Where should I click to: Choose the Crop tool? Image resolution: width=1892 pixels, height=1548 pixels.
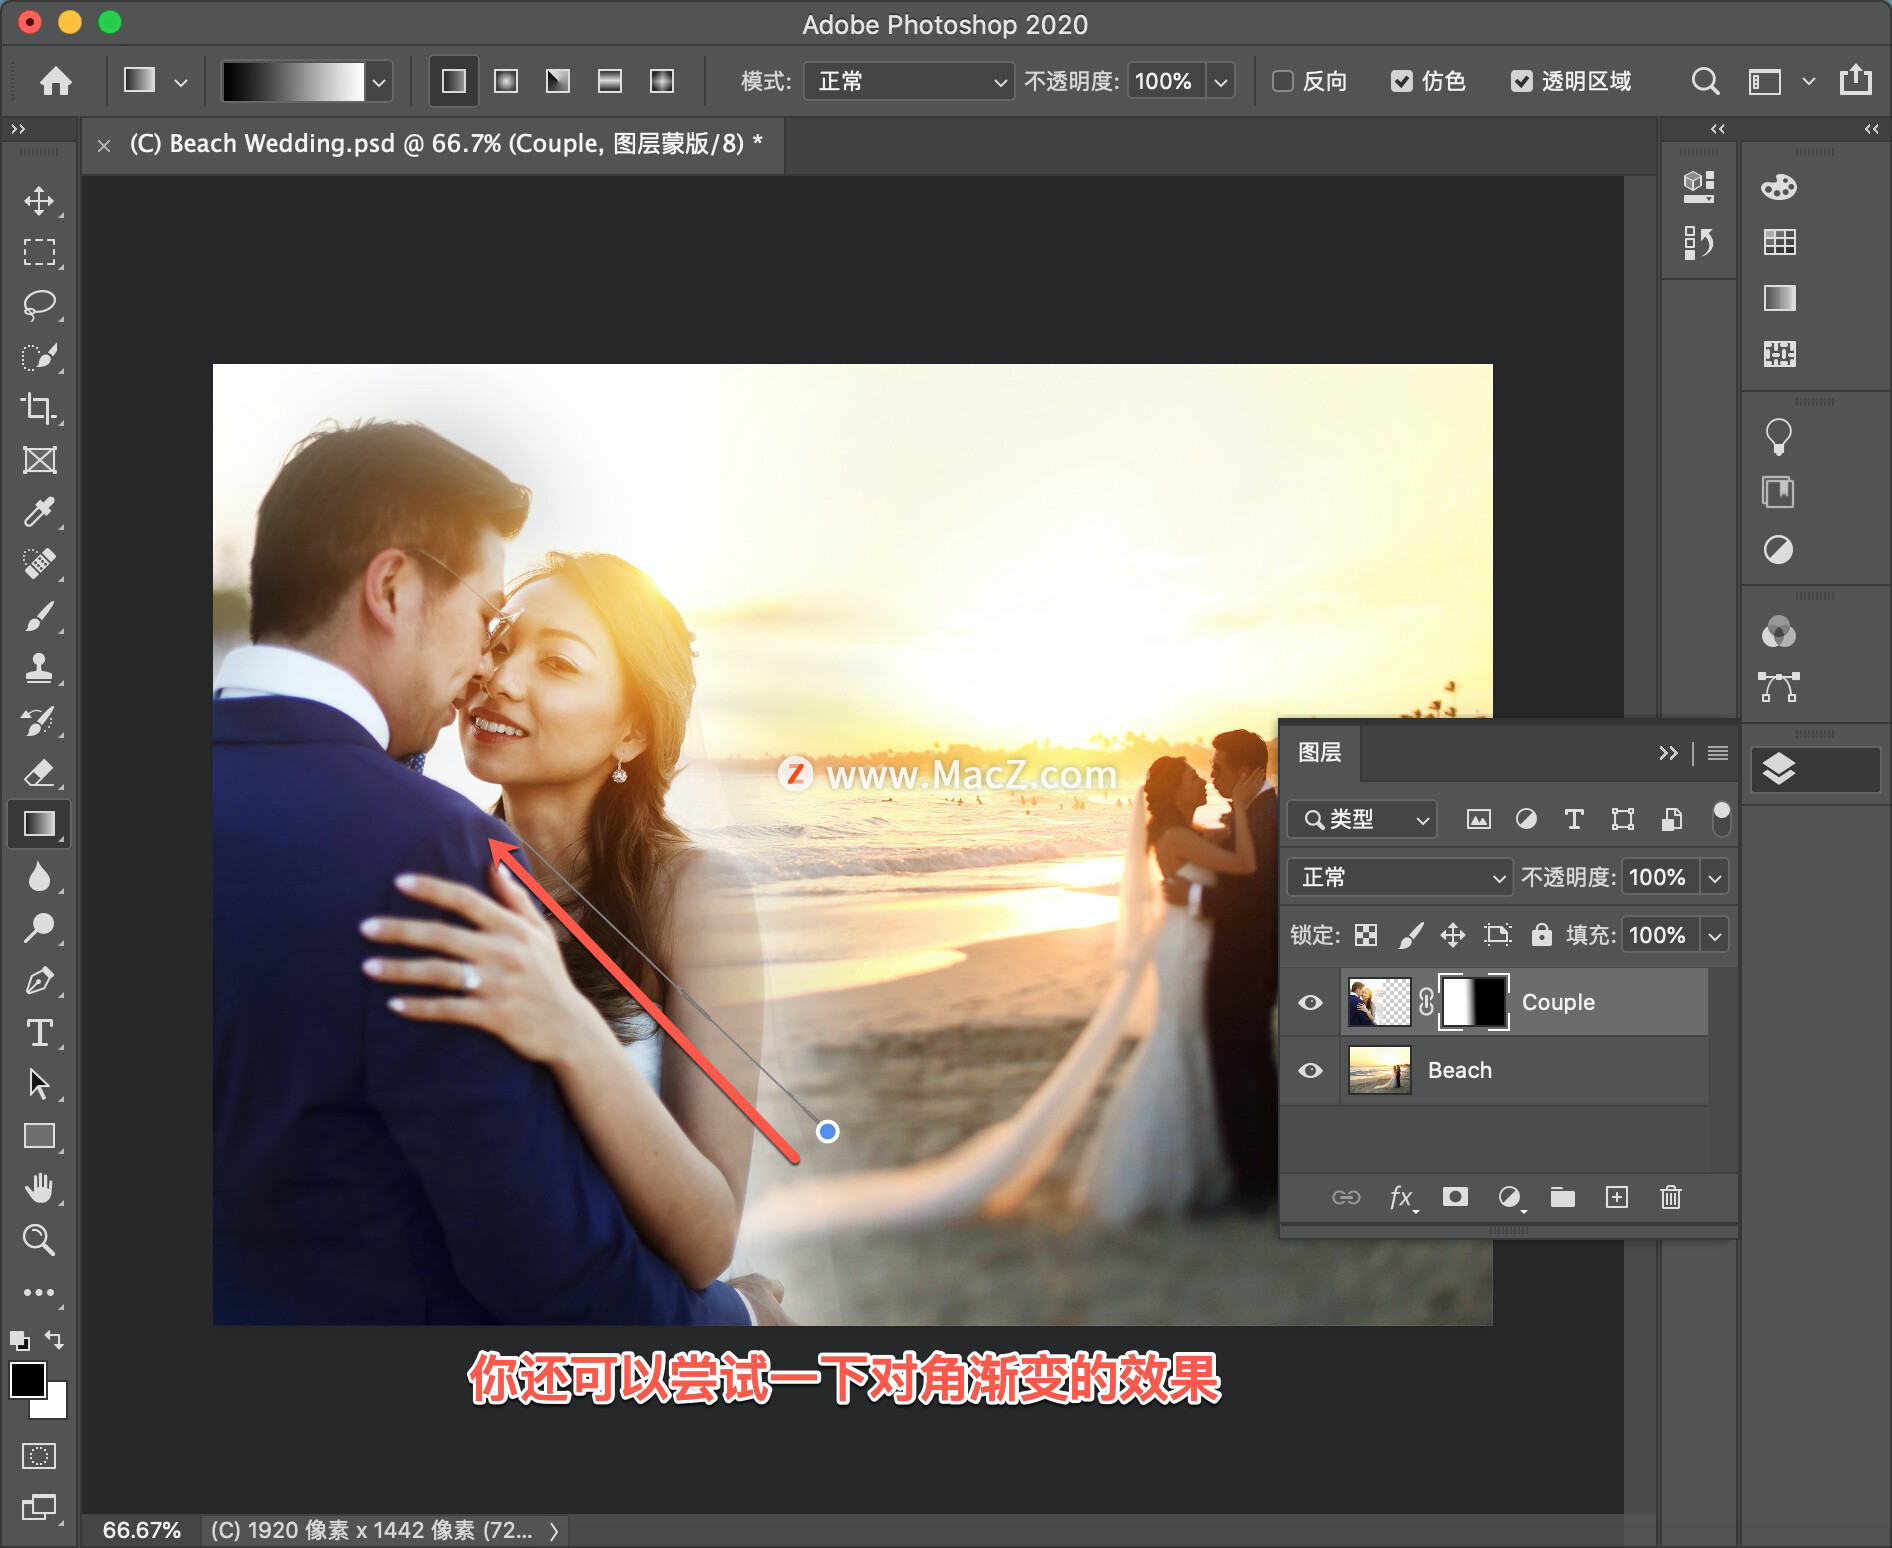39,408
